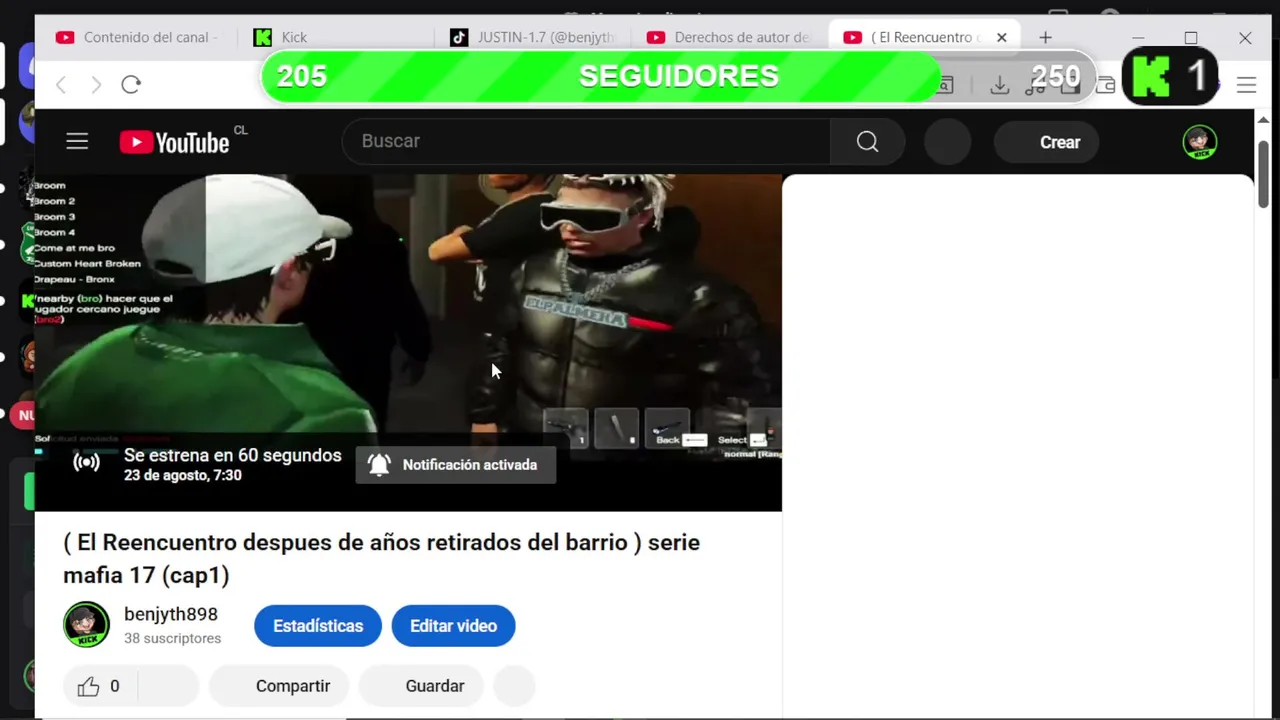Click the 23 de agosto, 7:30 date text
Viewport: 1280px width, 720px height.
click(183, 475)
